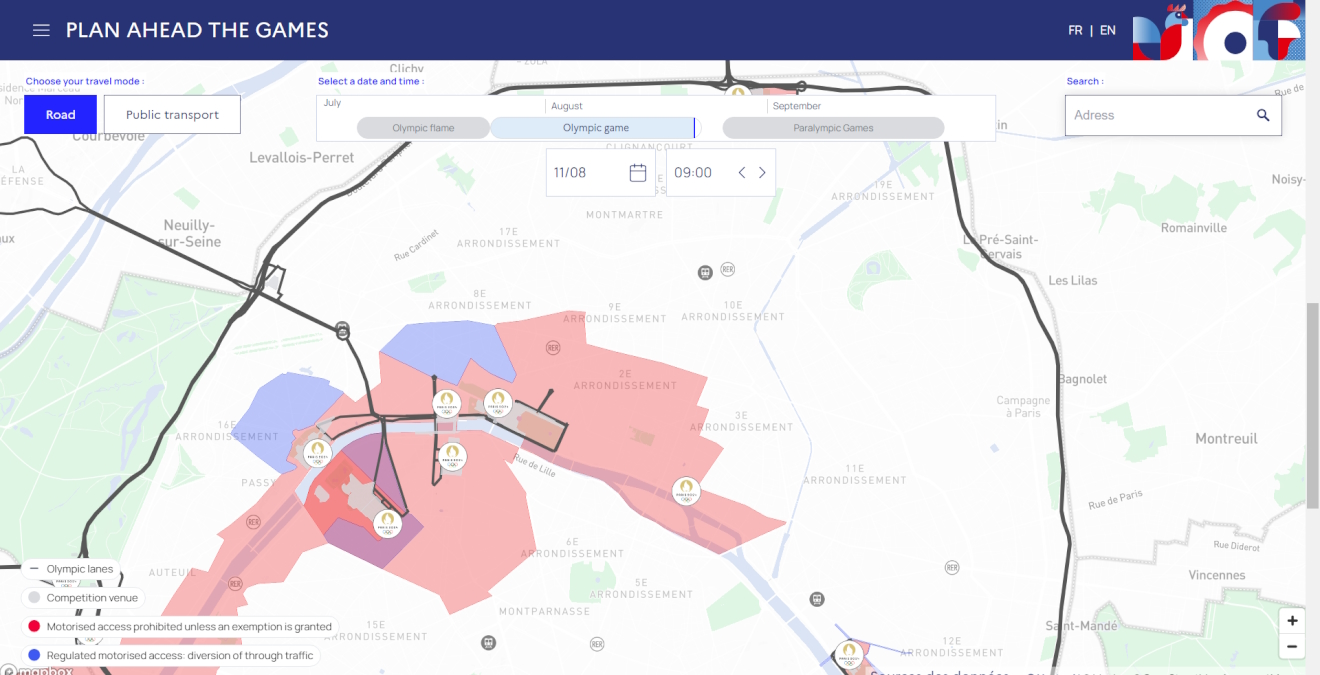This screenshot has width=1320, height=675.
Task: Select the Olympic flame period tab
Action: 423,127
